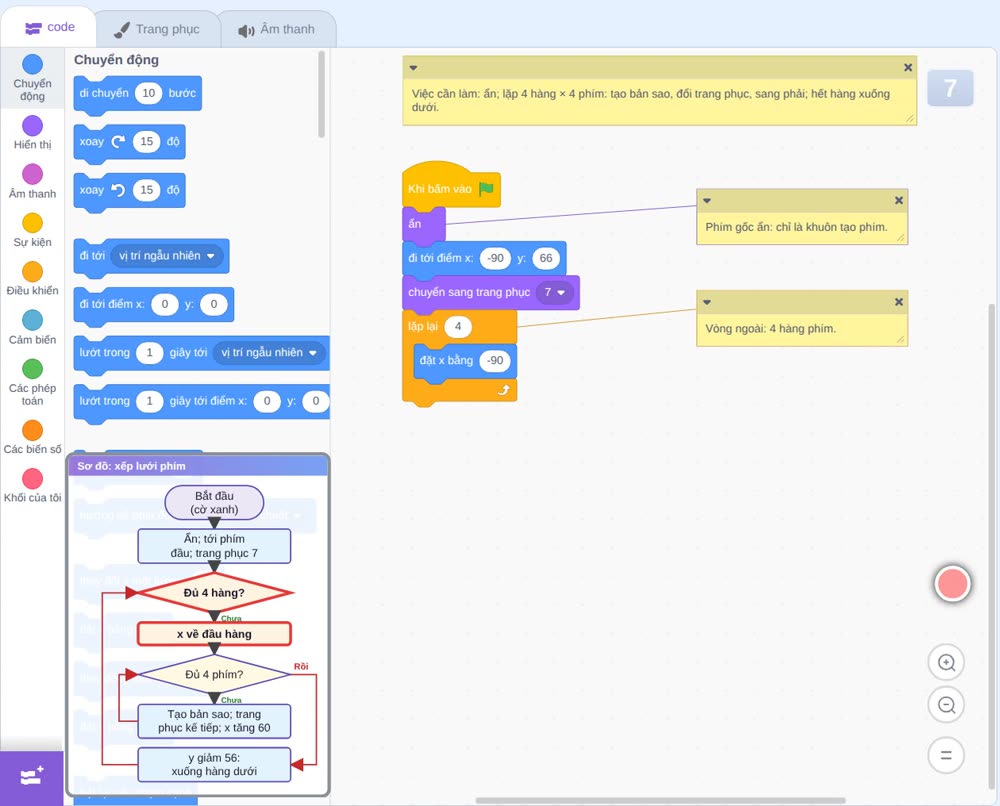Collapse the 'Vòng ngoài: 4 hàng phím' comment
The image size is (1000, 806).
tap(707, 302)
